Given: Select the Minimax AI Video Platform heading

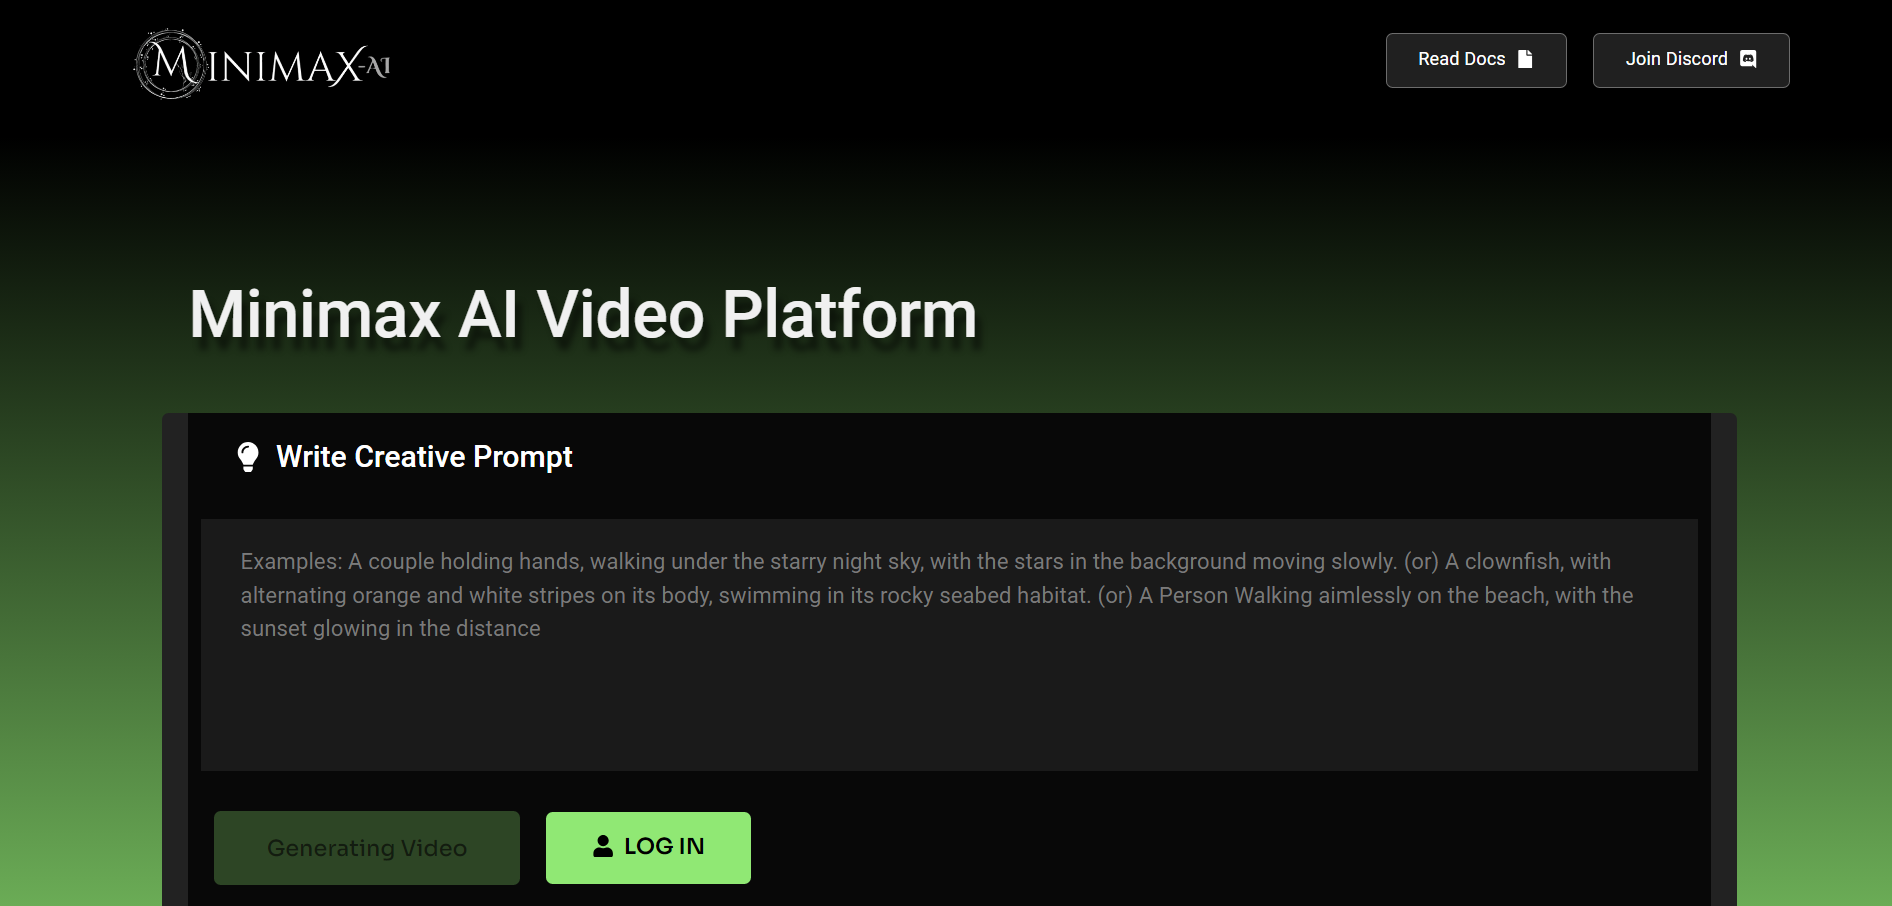Looking at the screenshot, I should pyautogui.click(x=583, y=314).
